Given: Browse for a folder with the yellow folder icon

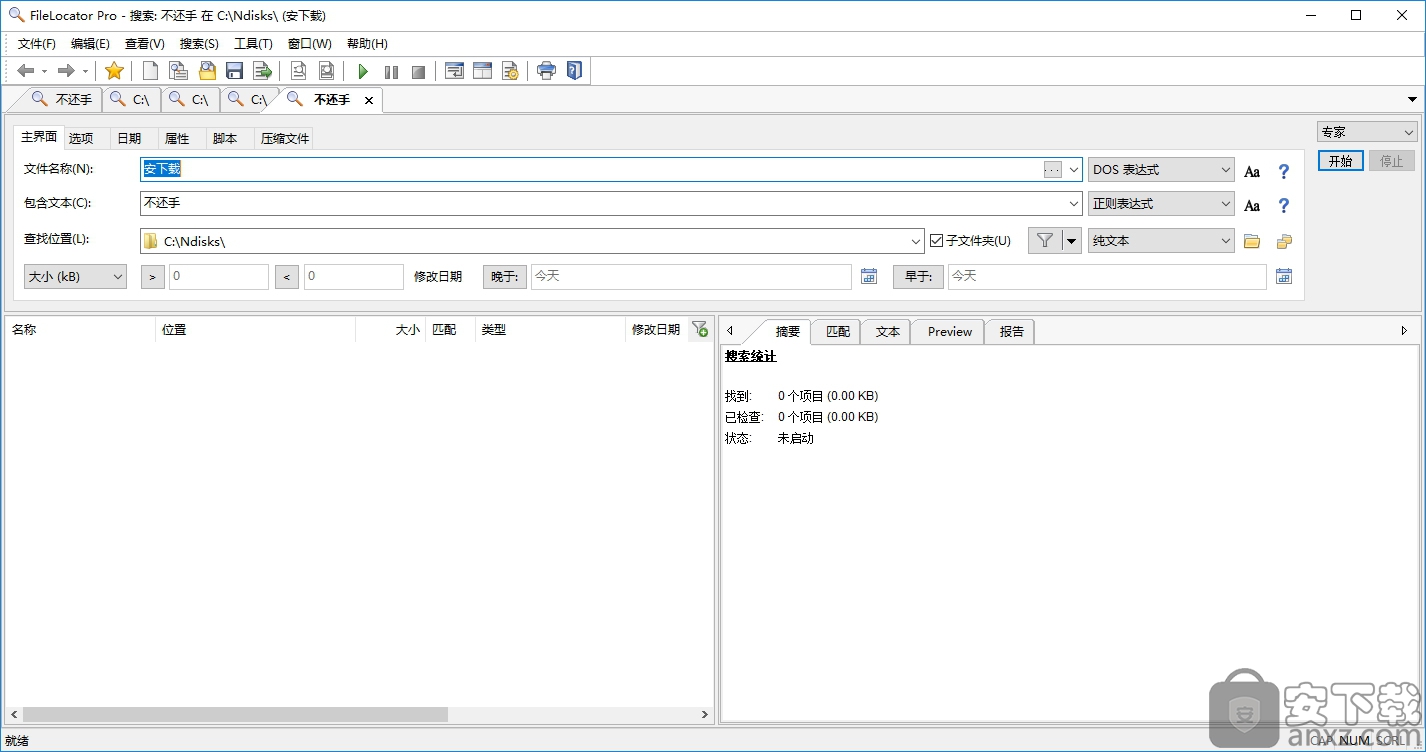Looking at the screenshot, I should [1252, 241].
